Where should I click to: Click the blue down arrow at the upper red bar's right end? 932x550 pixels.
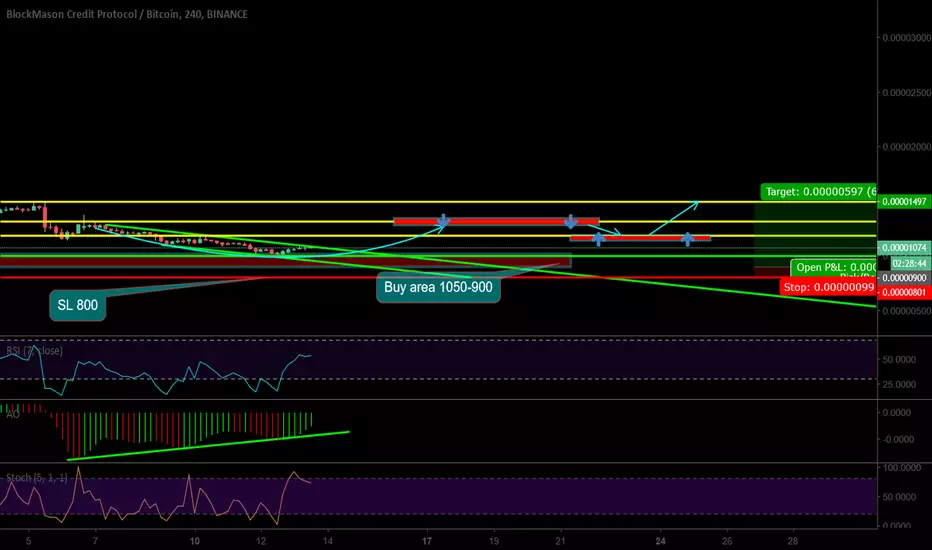tap(571, 222)
